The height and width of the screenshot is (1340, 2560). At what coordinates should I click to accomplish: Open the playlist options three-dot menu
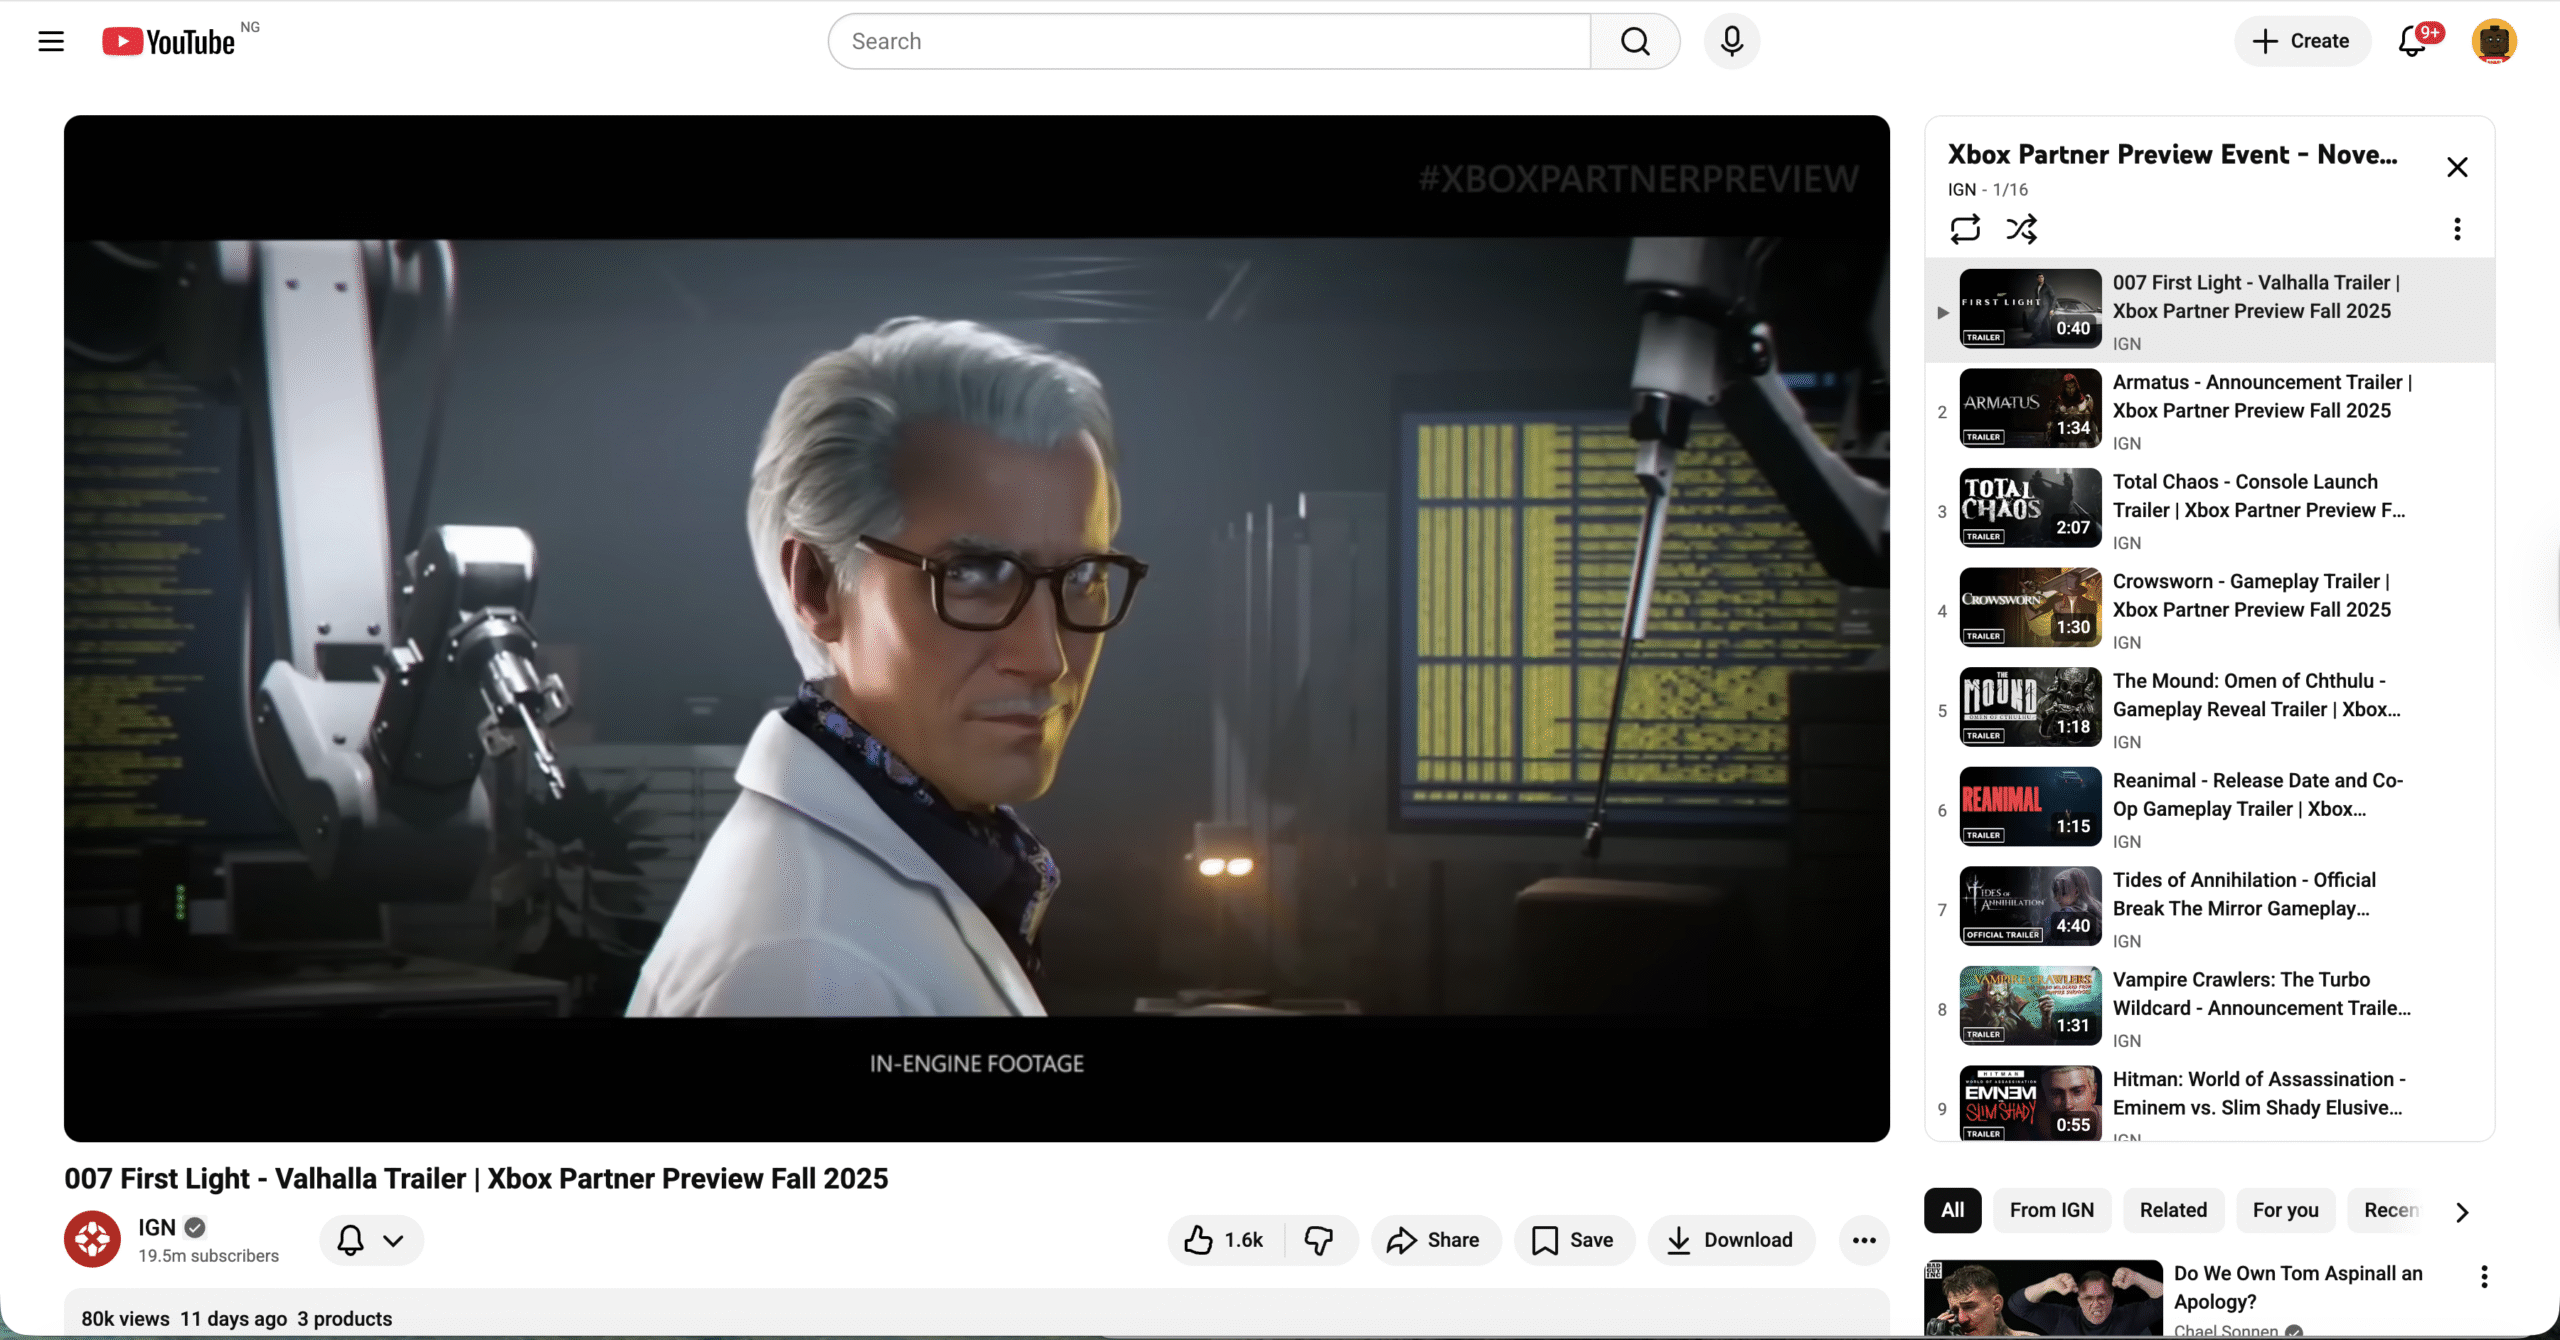pyautogui.click(x=2456, y=228)
